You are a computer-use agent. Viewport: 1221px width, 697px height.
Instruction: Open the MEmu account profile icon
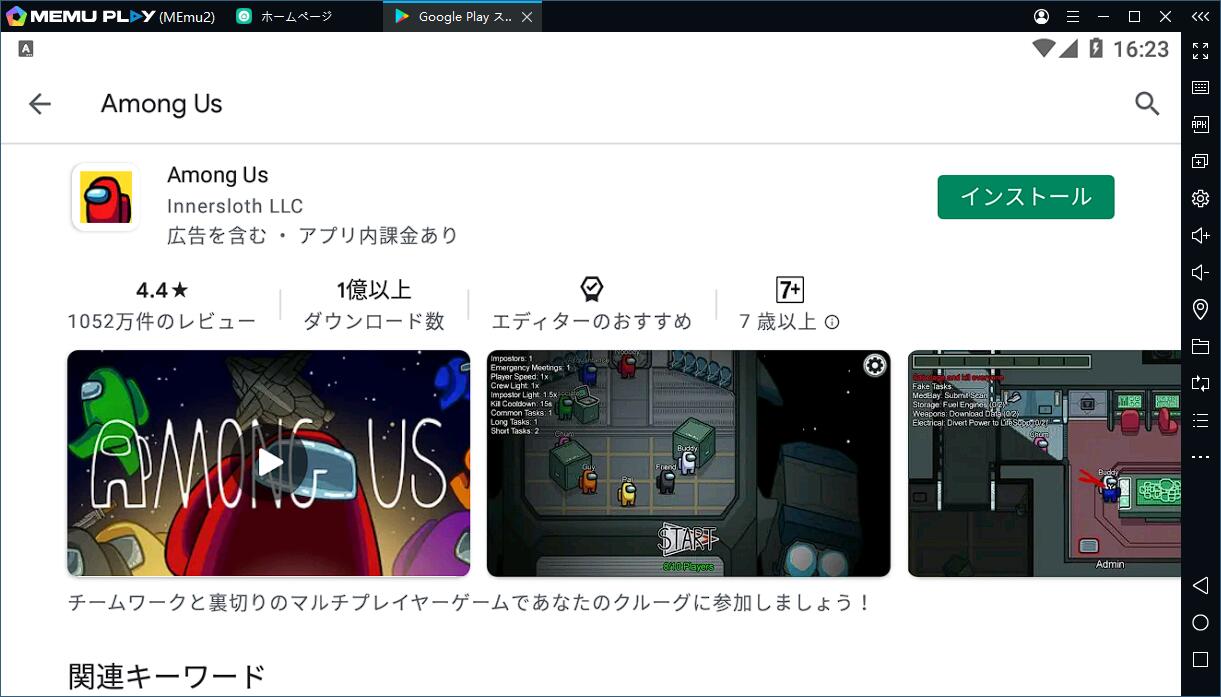[1042, 16]
